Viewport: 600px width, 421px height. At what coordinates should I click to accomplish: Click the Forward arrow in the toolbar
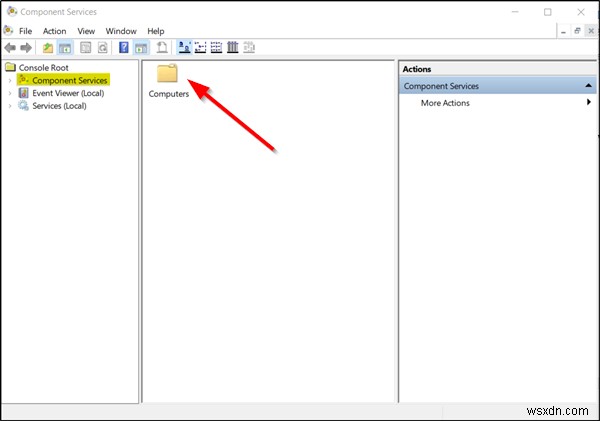point(26,48)
